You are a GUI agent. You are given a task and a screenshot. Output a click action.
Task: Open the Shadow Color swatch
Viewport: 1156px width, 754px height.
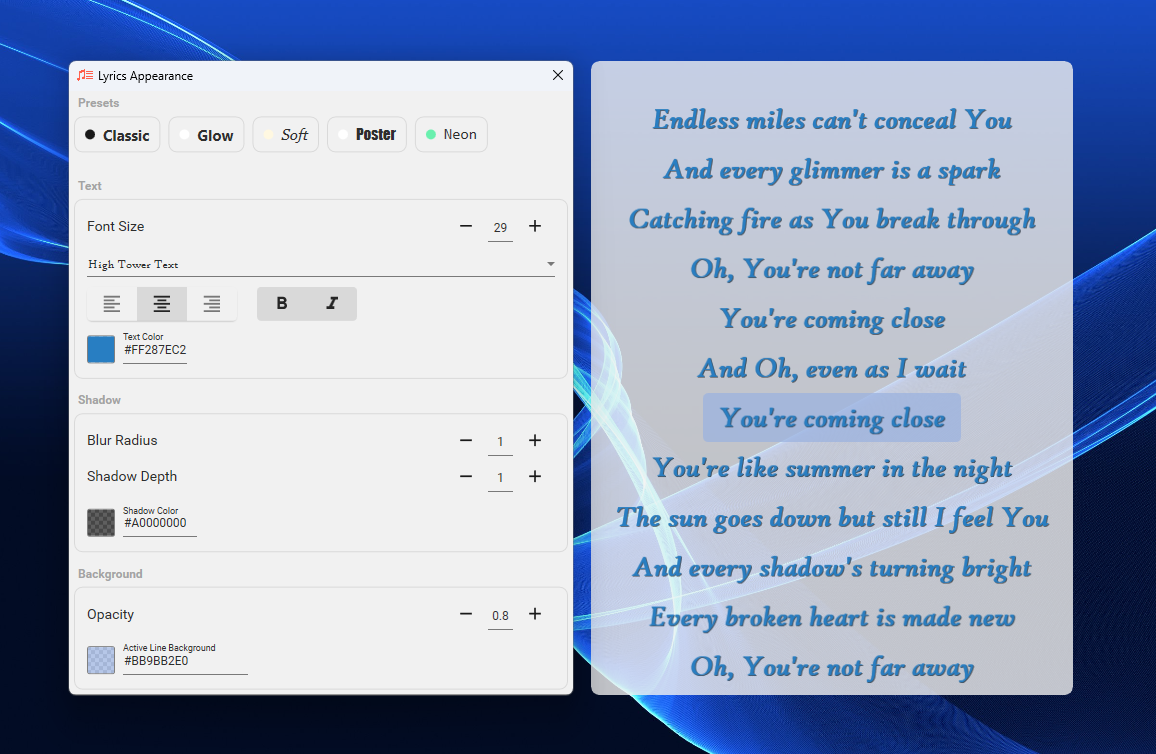(x=101, y=523)
